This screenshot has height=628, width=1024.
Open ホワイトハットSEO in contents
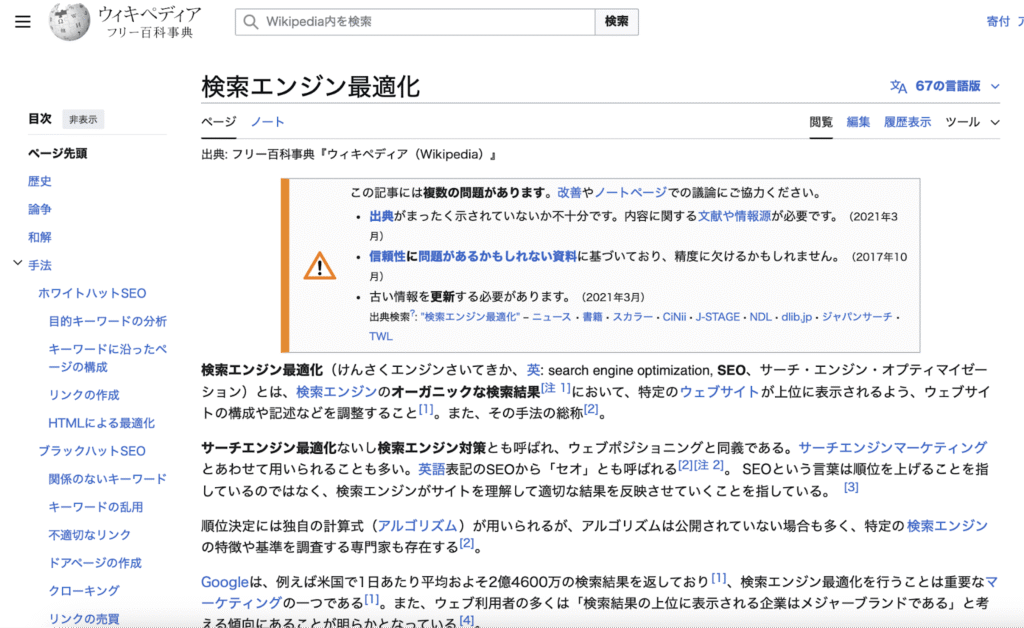click(92, 294)
